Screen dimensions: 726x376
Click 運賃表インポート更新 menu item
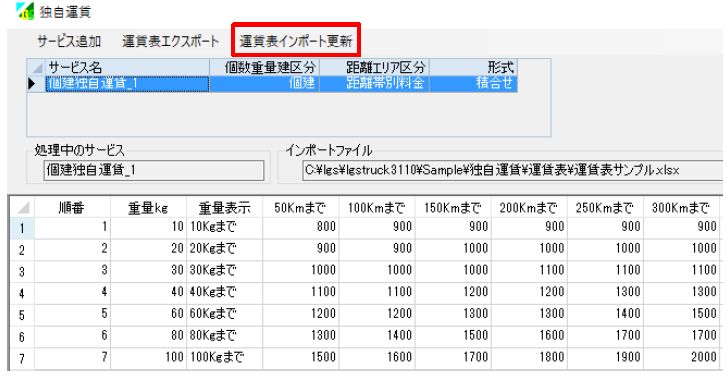(296, 42)
